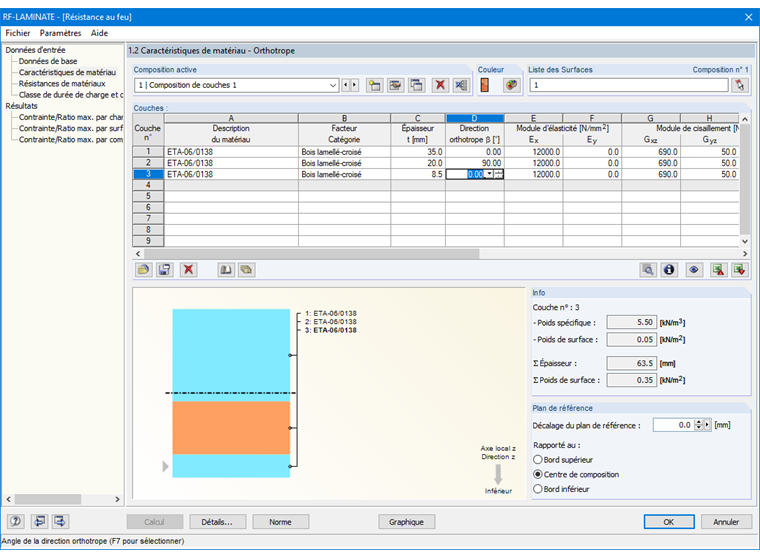This screenshot has width=760, height=558.
Task: Click the Détails... button
Action: (217, 522)
